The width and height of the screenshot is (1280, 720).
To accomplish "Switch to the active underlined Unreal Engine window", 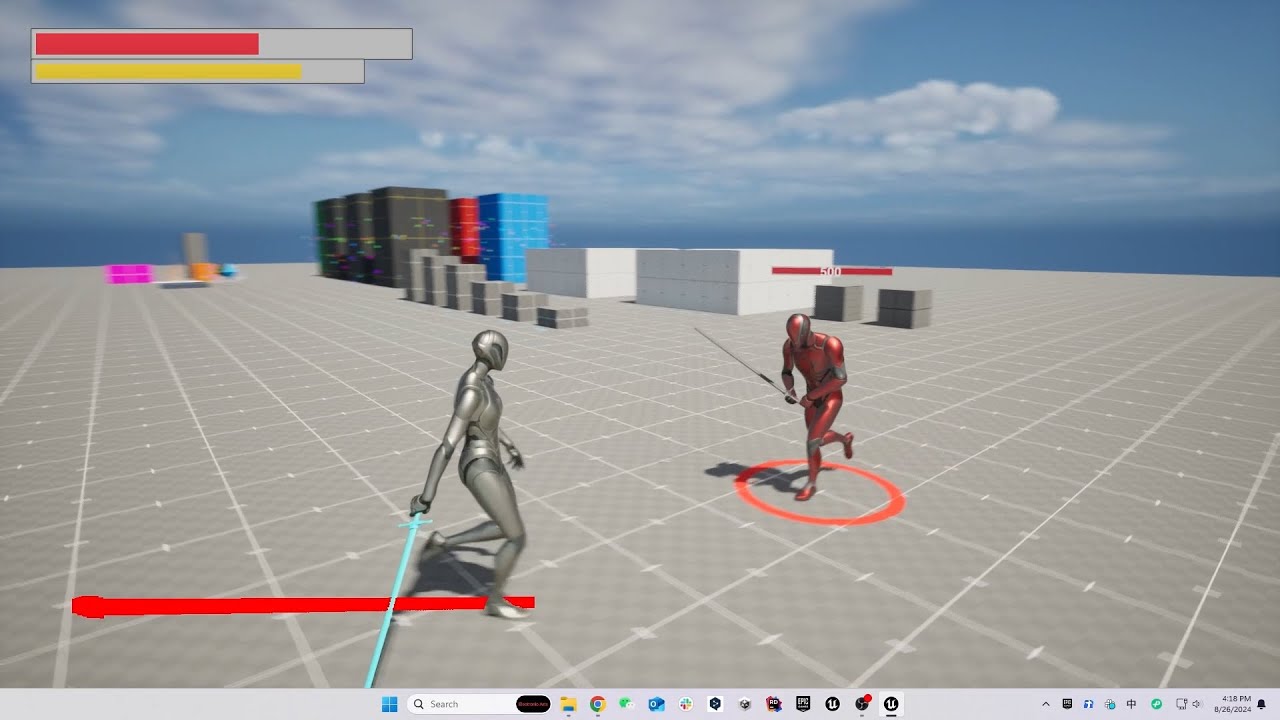I will point(891,704).
